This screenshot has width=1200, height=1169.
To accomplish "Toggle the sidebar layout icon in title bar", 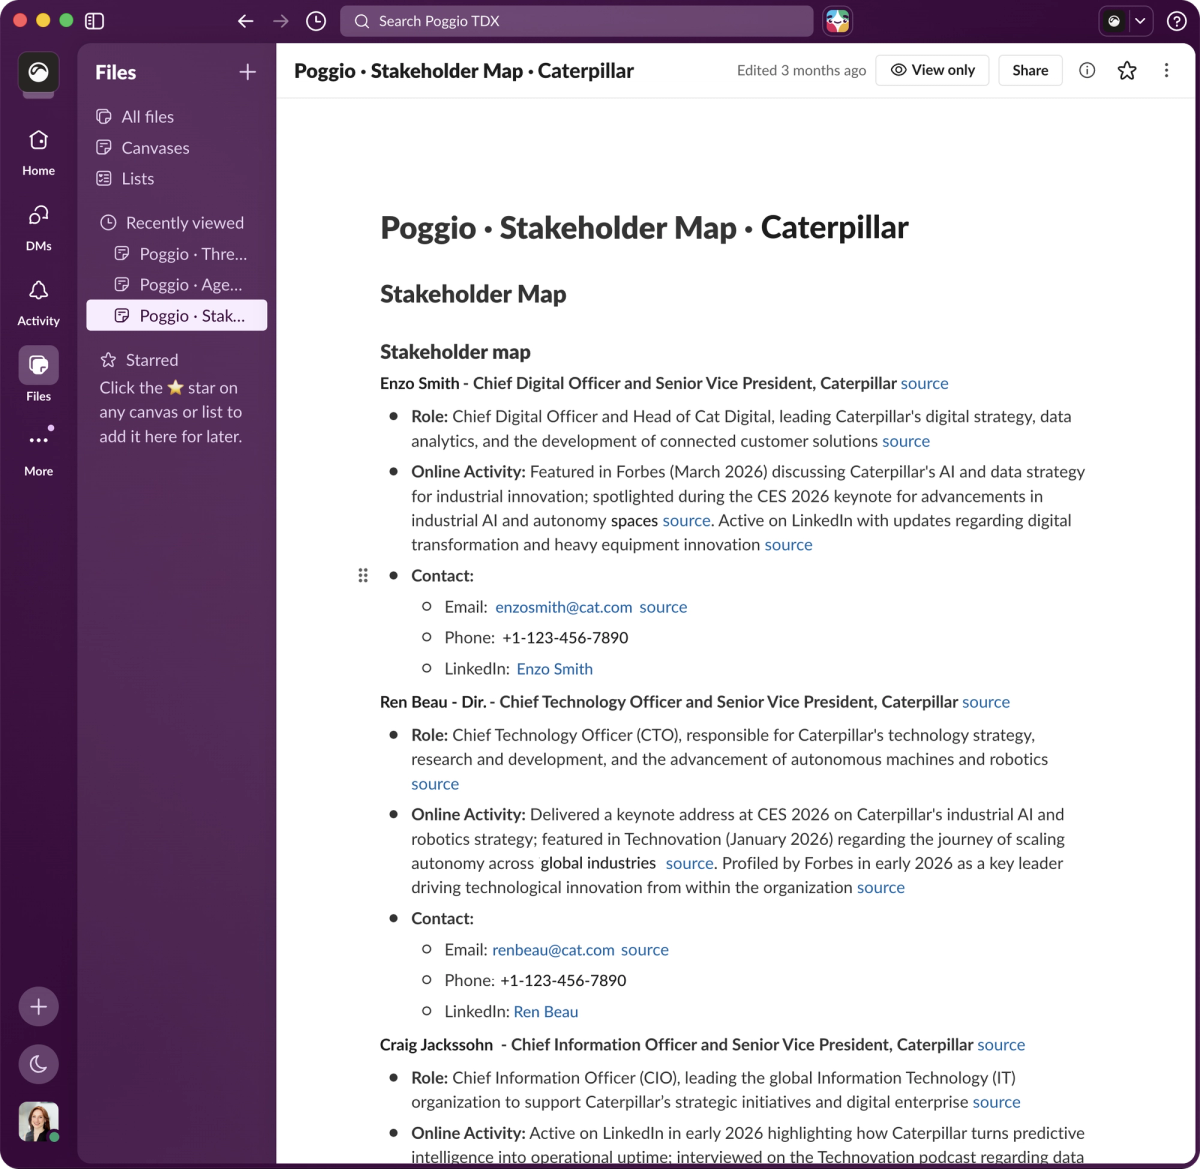I will pyautogui.click(x=95, y=21).
